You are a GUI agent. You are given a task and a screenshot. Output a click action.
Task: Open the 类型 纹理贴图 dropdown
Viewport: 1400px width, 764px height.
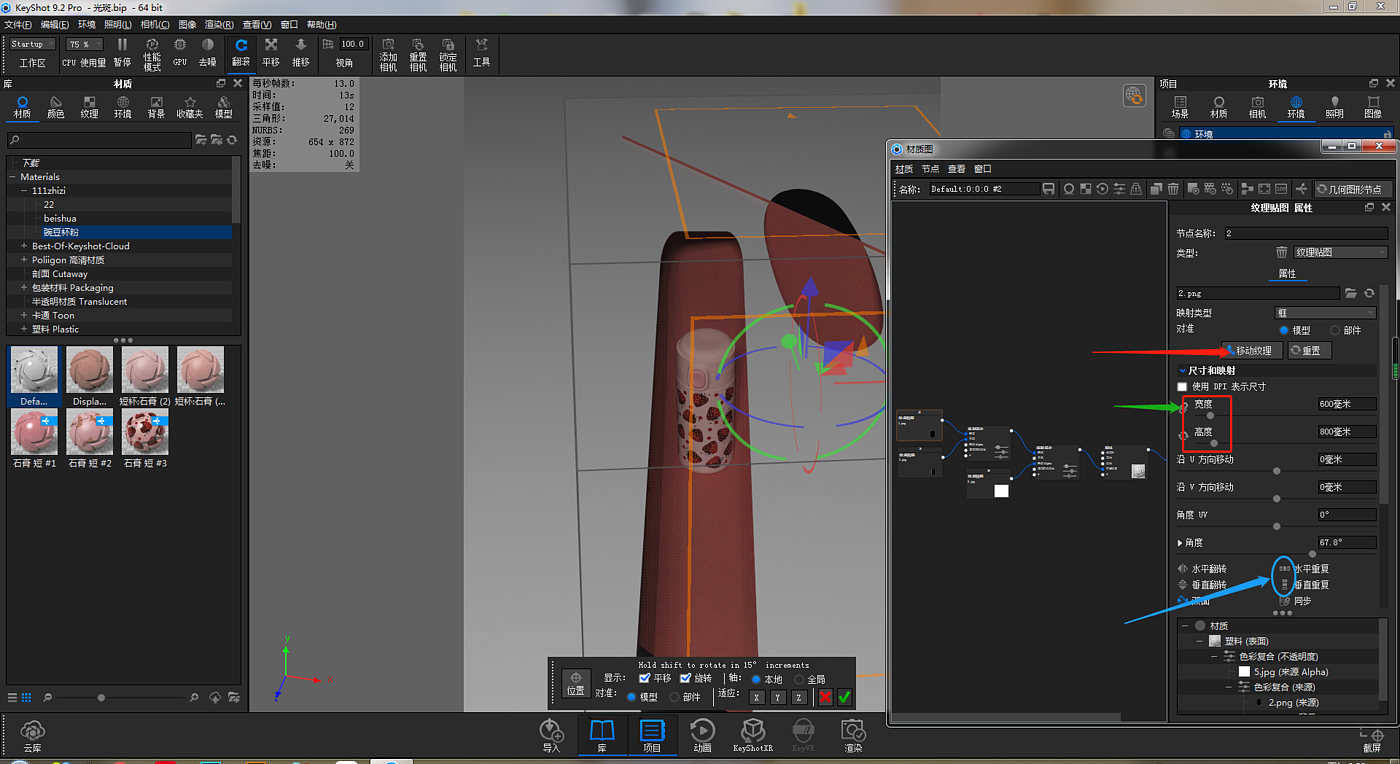1340,253
